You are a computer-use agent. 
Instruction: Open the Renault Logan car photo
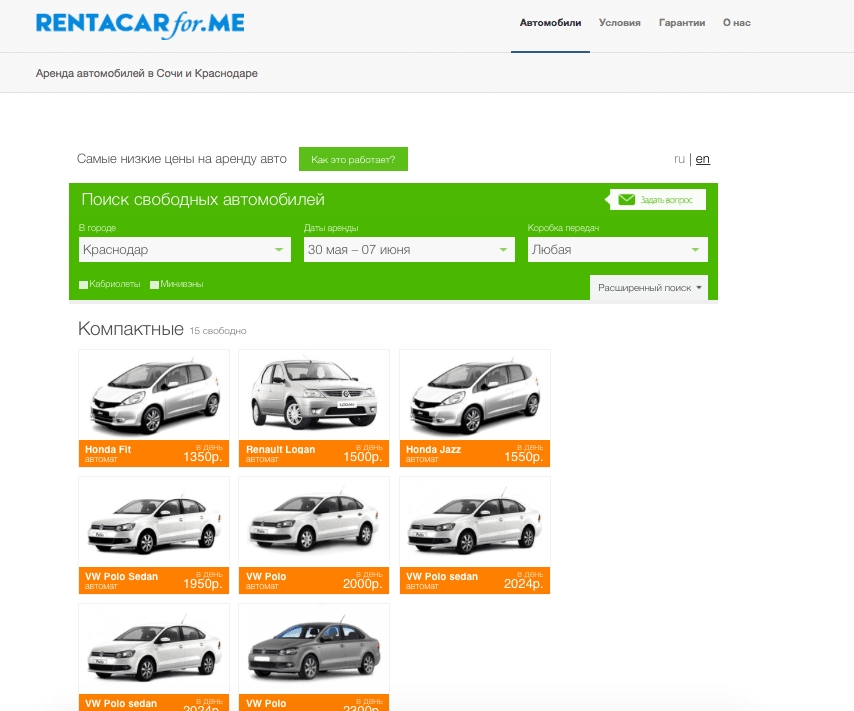[314, 395]
